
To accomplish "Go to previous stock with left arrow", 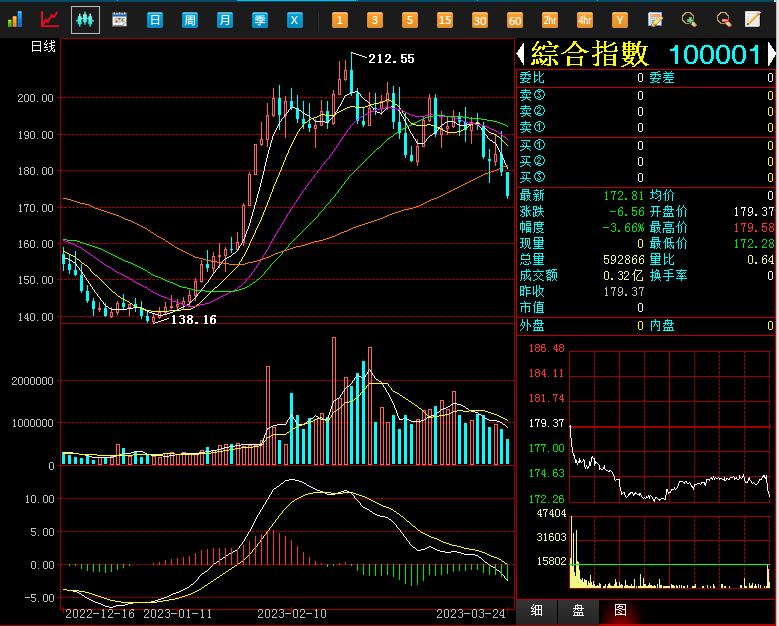I will [521, 54].
